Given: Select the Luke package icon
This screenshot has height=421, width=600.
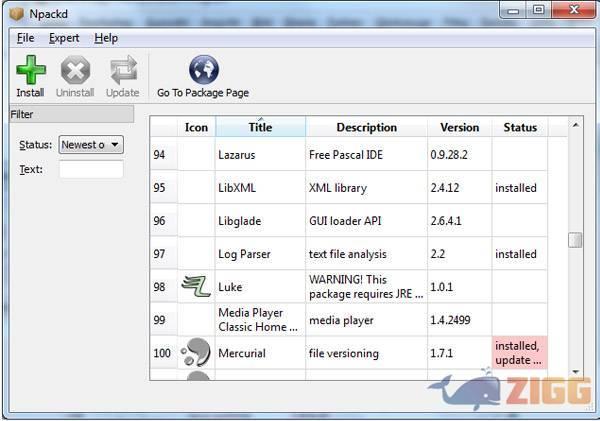Looking at the screenshot, I should tap(196, 287).
